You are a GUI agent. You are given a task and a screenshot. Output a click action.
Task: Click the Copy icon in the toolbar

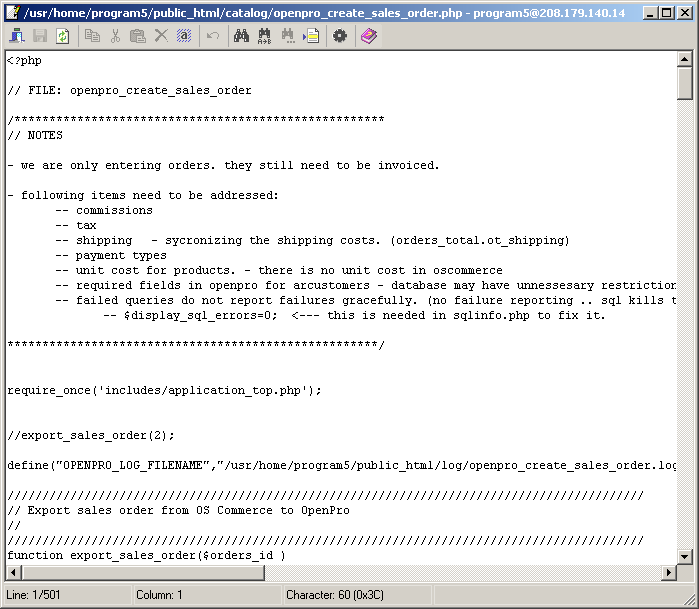[93, 36]
